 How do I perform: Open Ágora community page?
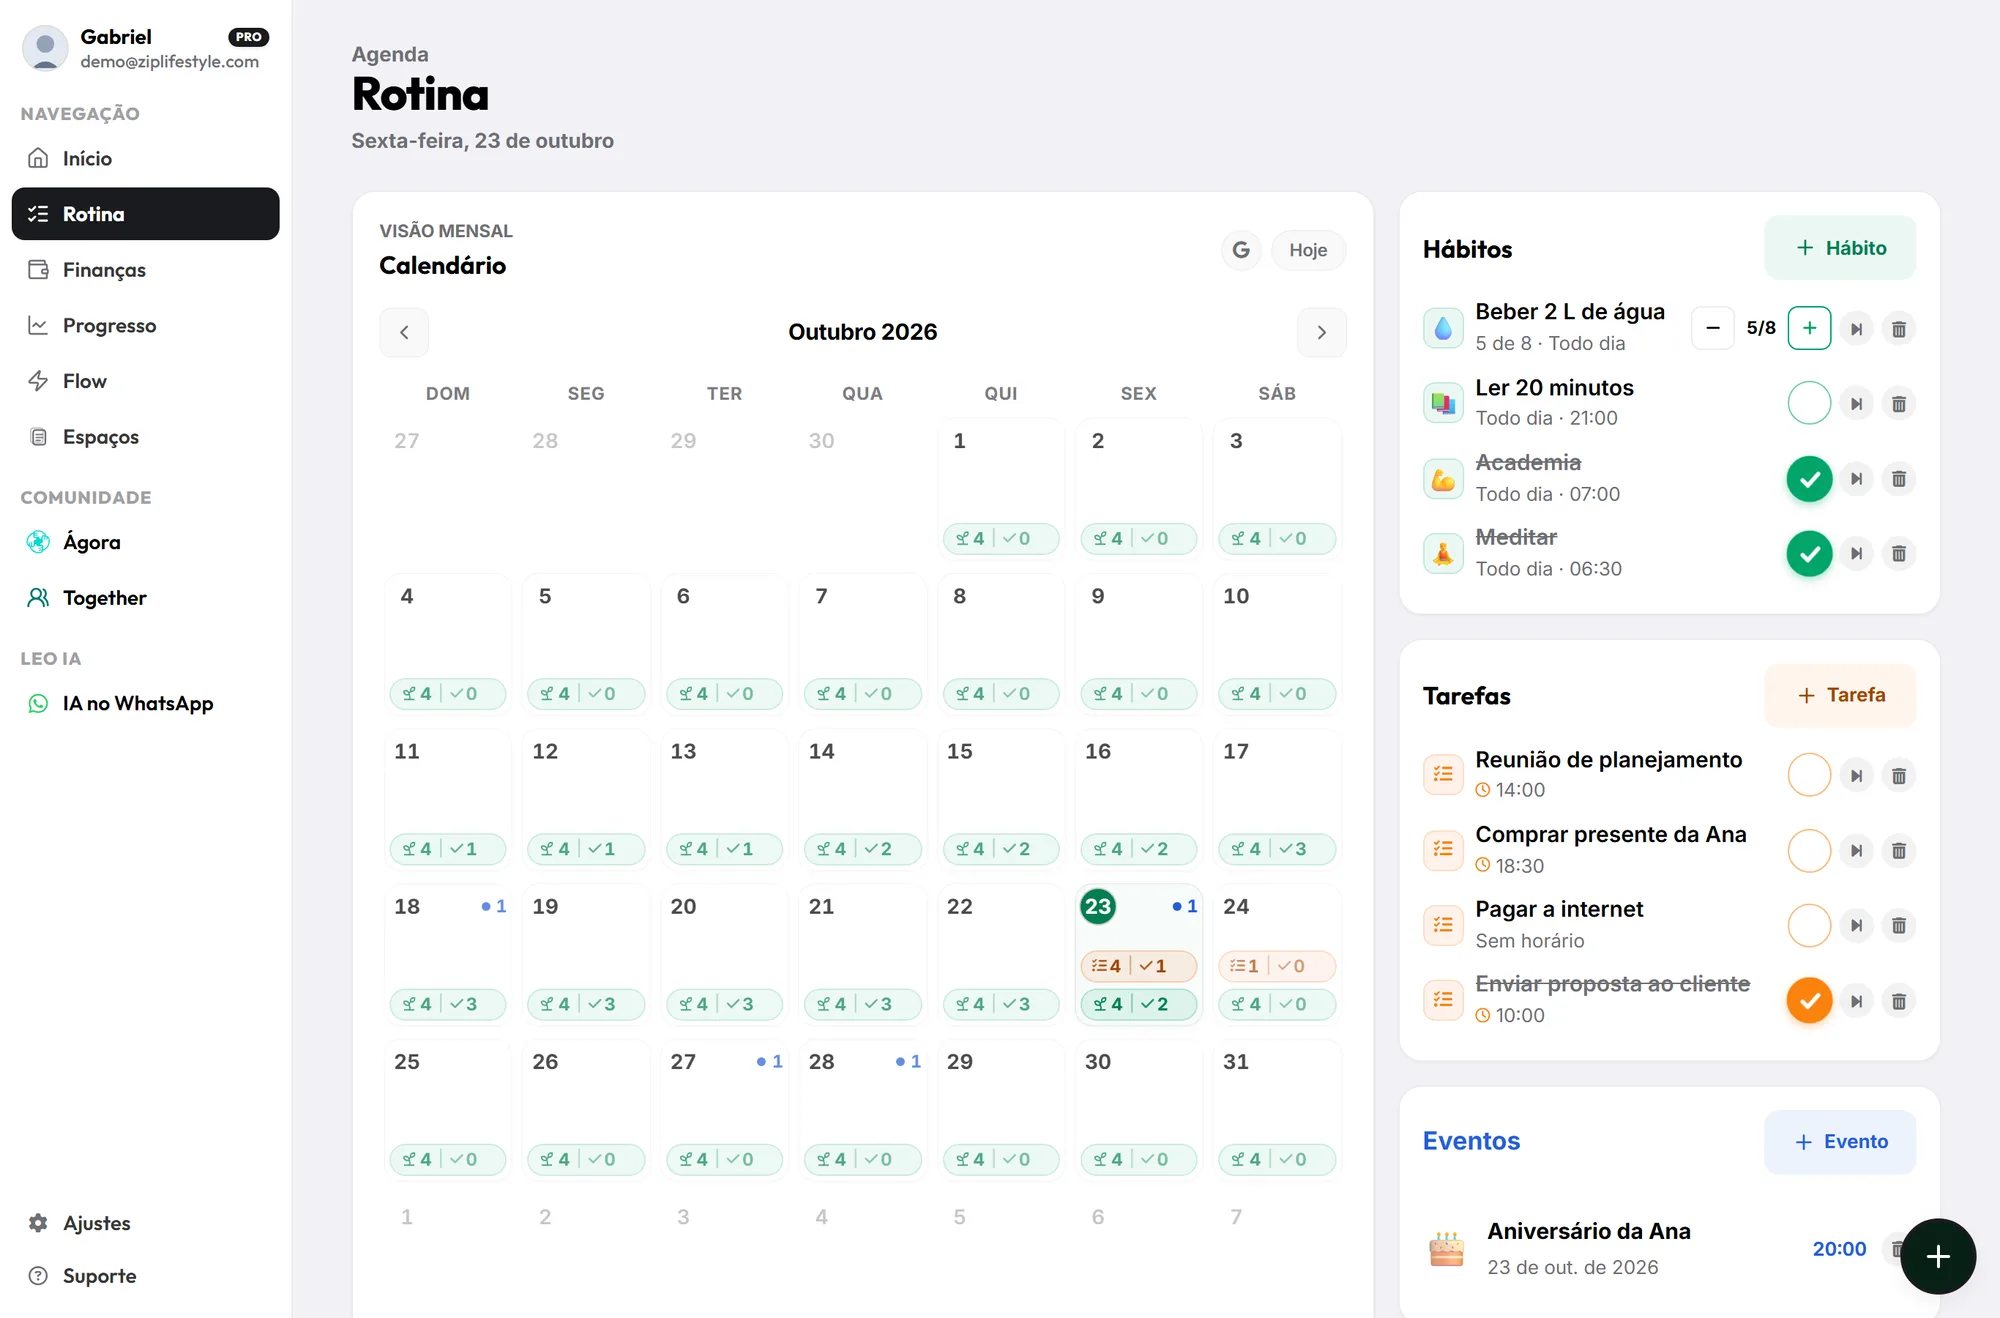145,542
